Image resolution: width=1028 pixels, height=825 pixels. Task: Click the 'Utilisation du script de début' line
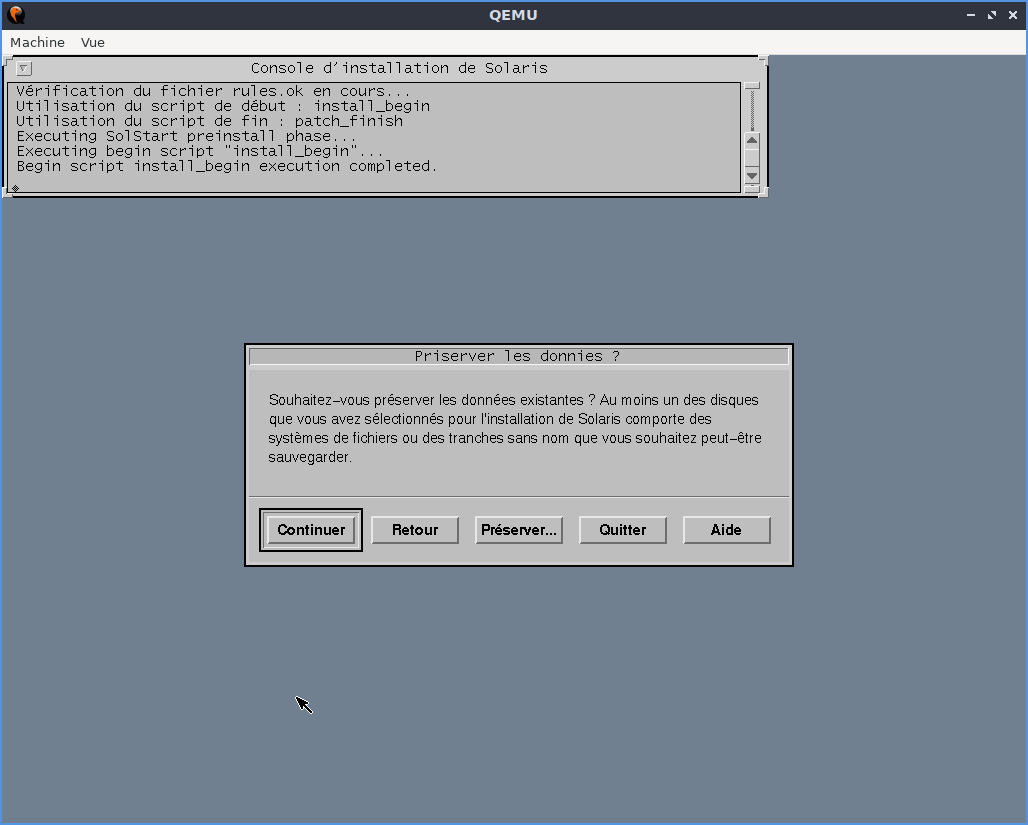223,106
